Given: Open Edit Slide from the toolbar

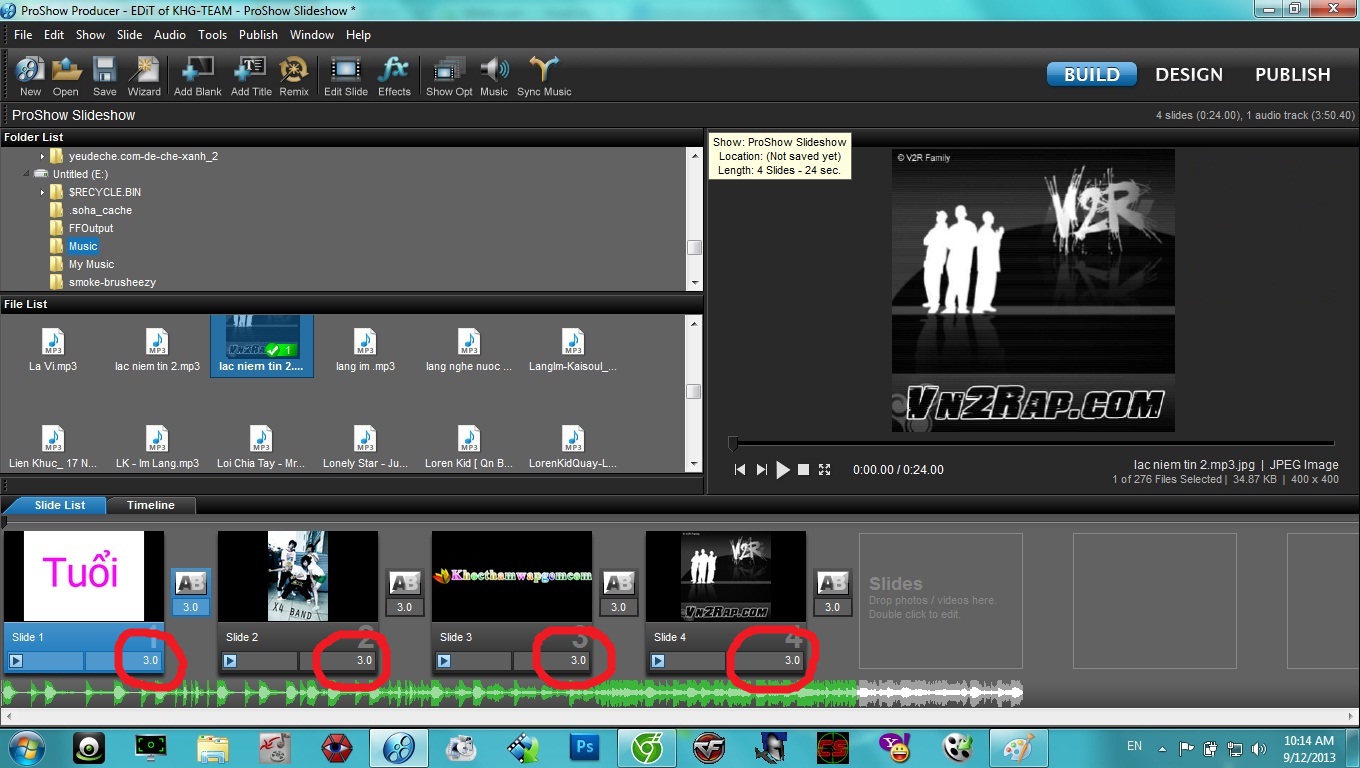Looking at the screenshot, I should pyautogui.click(x=345, y=71).
